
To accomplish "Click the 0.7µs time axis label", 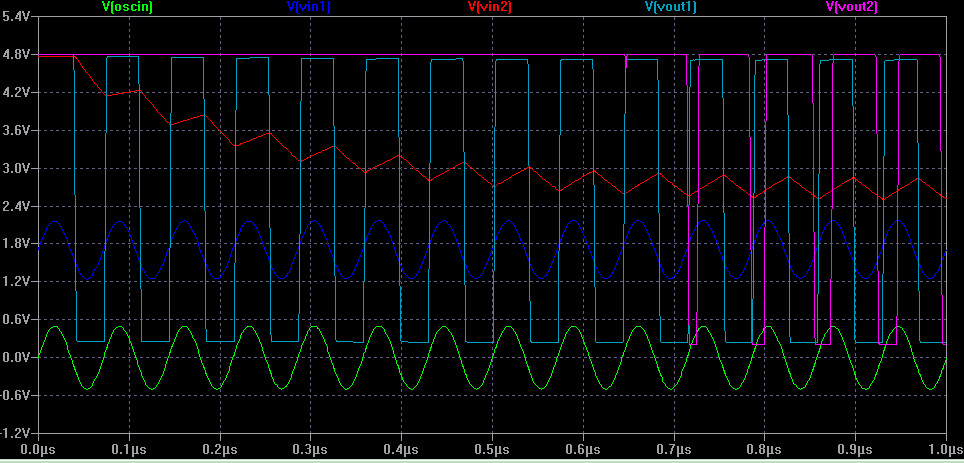I will tap(673, 450).
